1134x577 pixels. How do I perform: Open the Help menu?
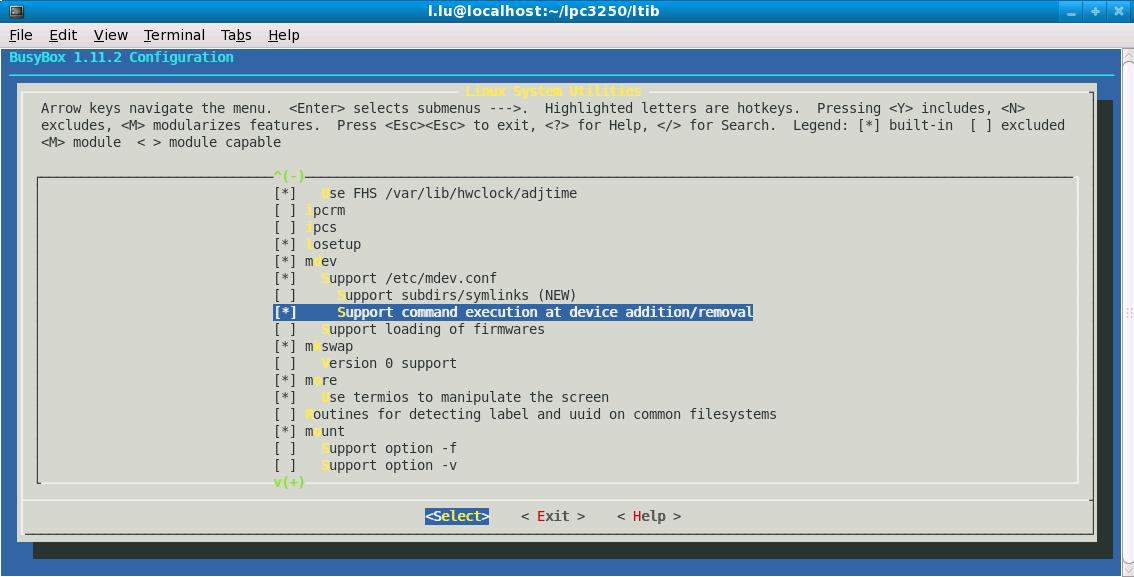coord(284,35)
